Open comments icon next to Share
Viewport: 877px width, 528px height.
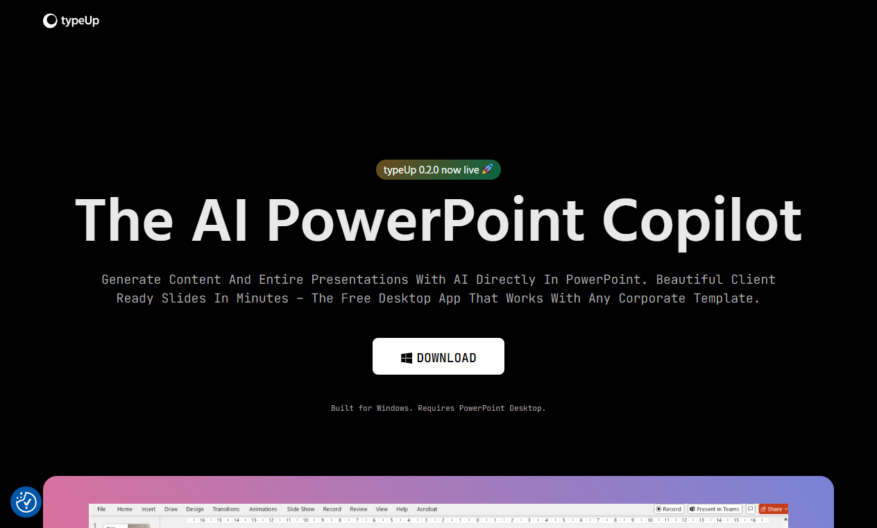(x=751, y=509)
